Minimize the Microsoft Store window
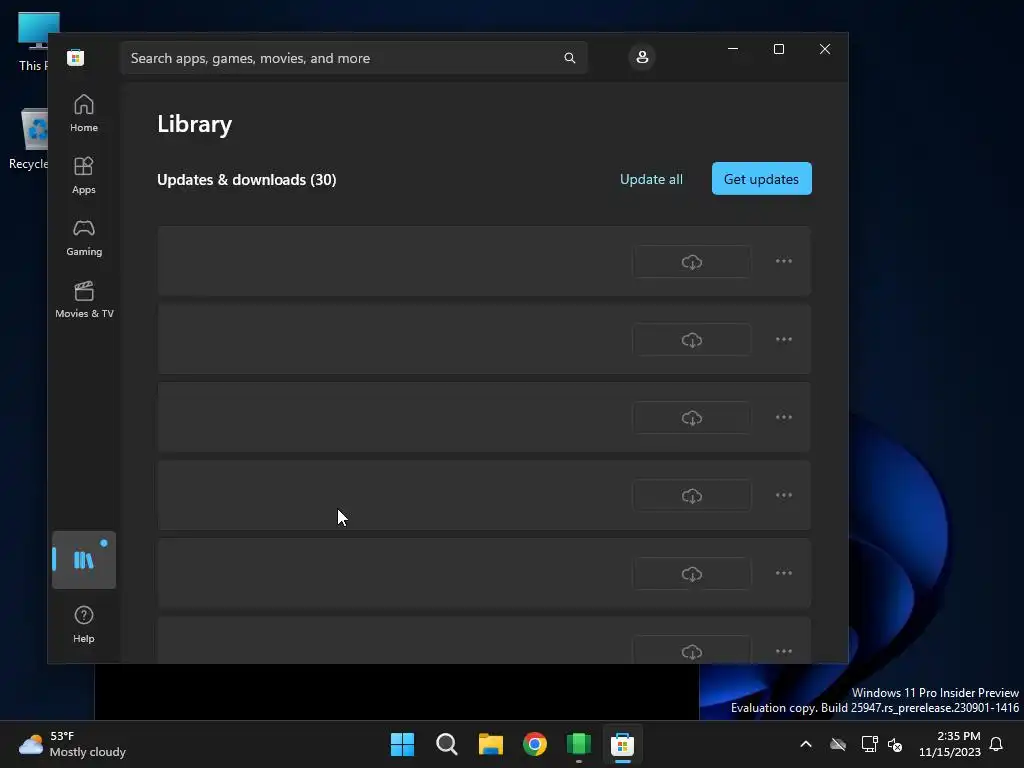The width and height of the screenshot is (1024, 768). coord(733,49)
